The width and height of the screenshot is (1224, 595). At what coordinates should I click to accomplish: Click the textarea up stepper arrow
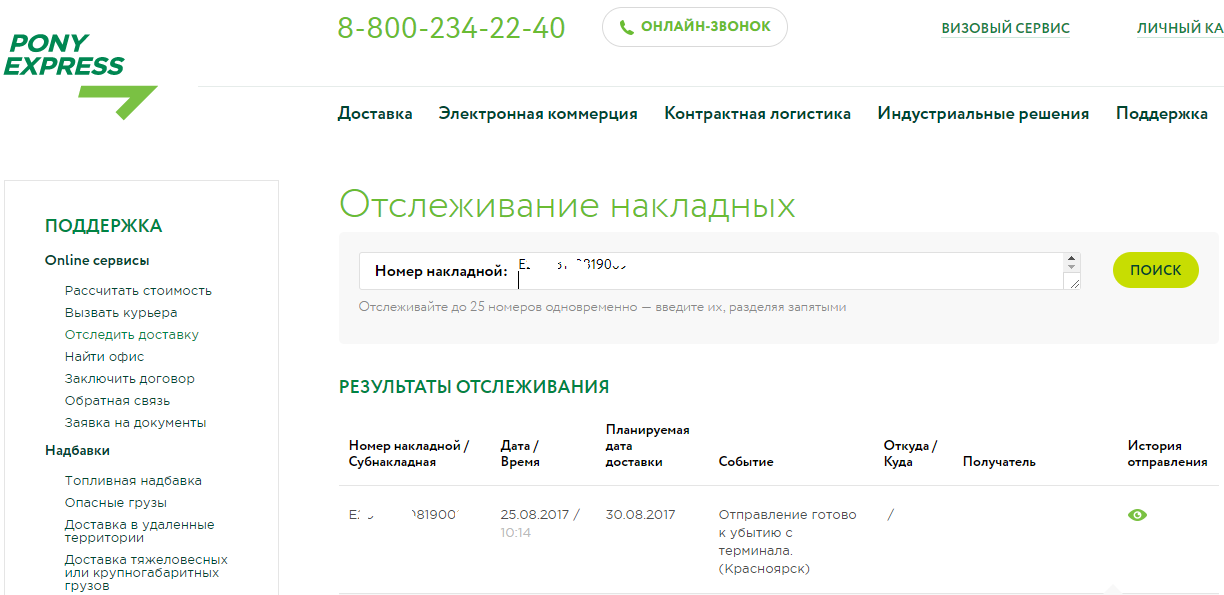coord(1073,259)
